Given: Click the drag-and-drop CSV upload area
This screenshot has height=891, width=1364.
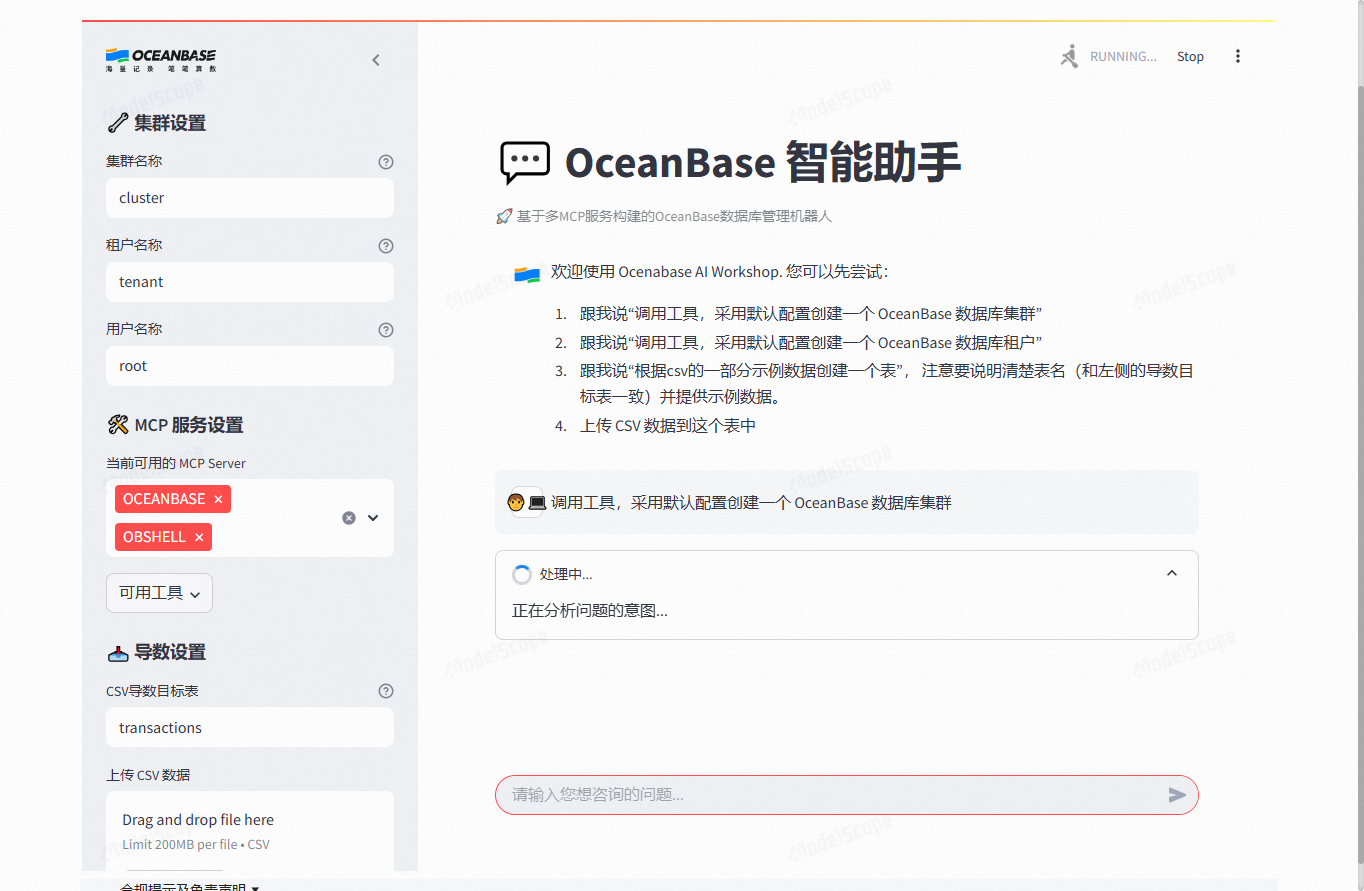Looking at the screenshot, I should tap(249, 830).
